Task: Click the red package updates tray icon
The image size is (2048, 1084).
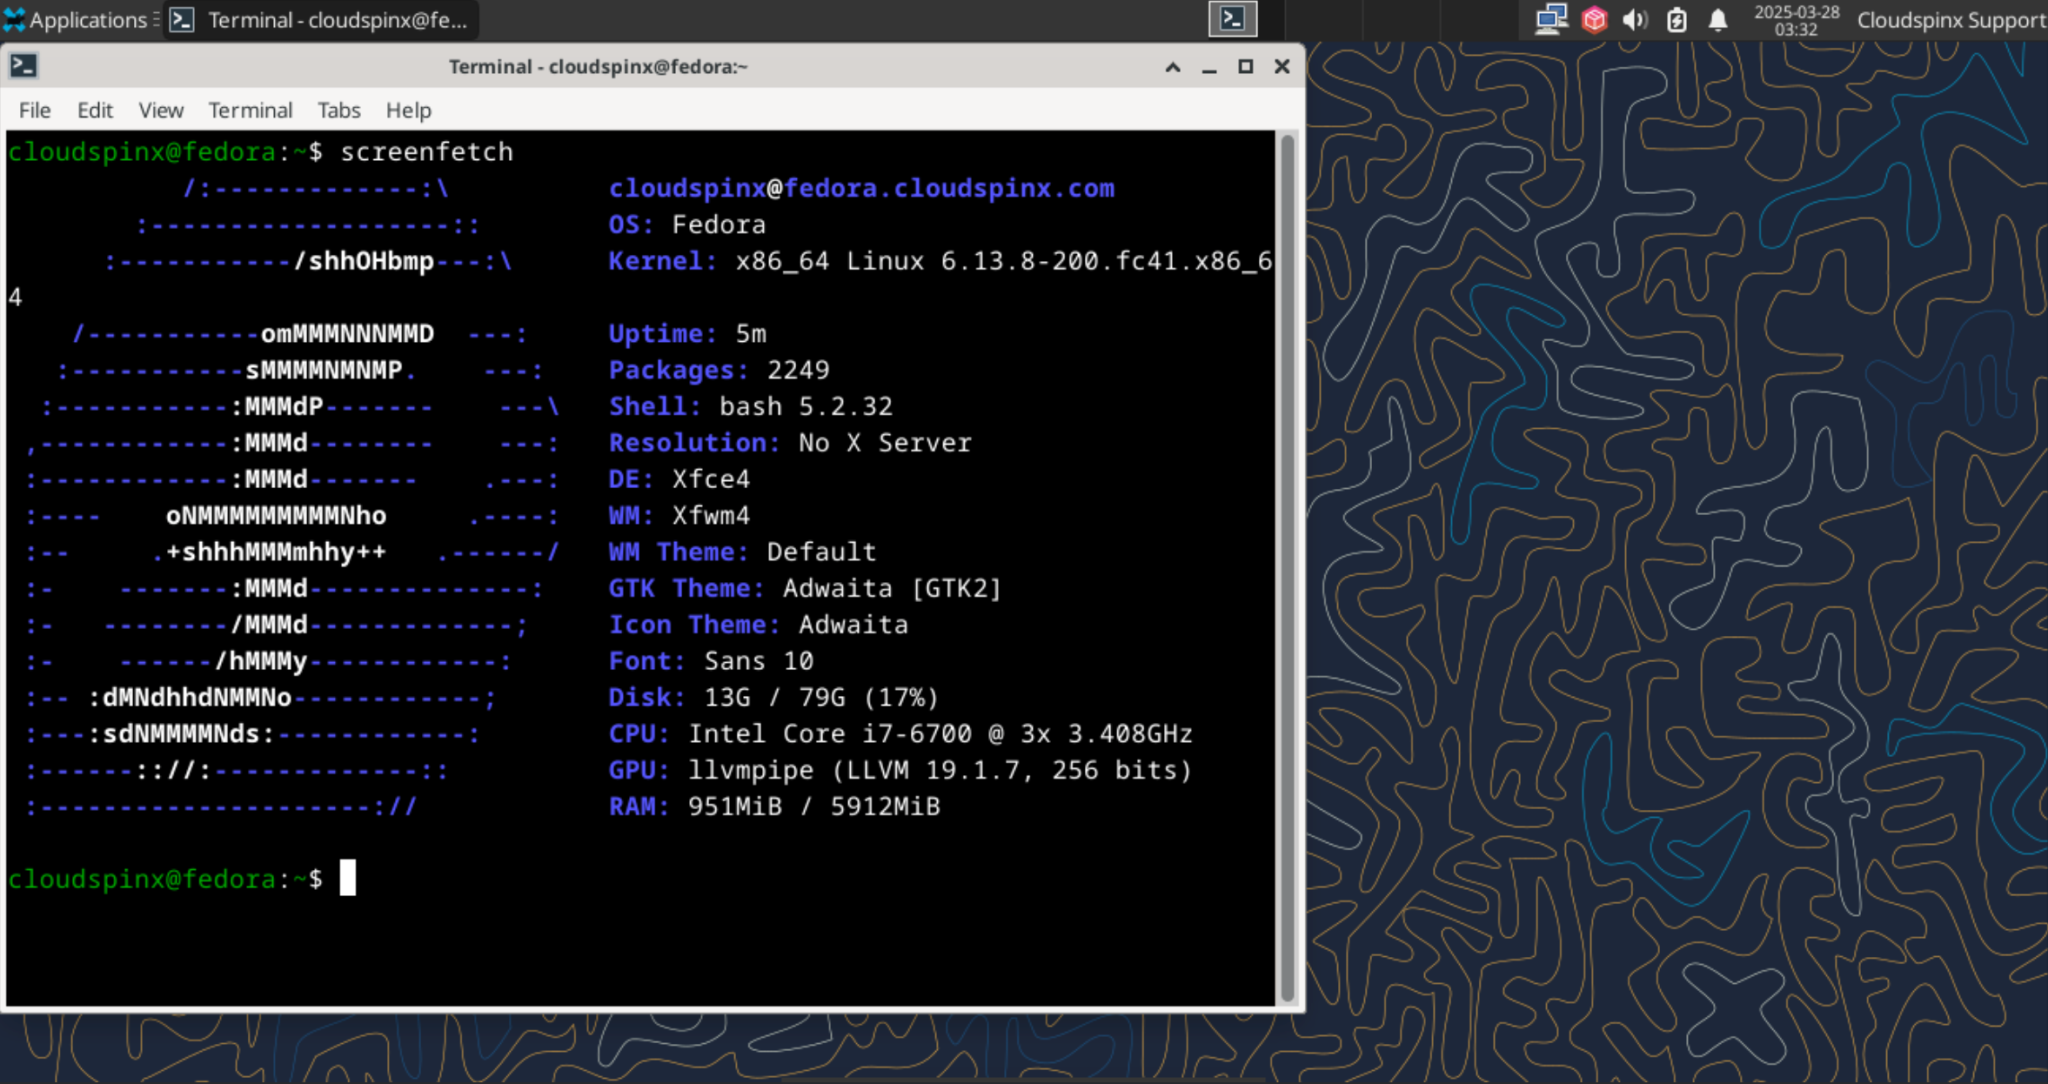Action: pos(1594,19)
